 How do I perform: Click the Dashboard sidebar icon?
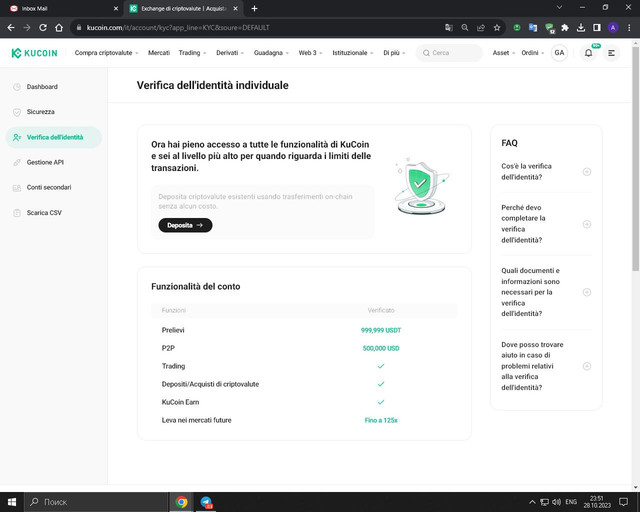pos(17,87)
